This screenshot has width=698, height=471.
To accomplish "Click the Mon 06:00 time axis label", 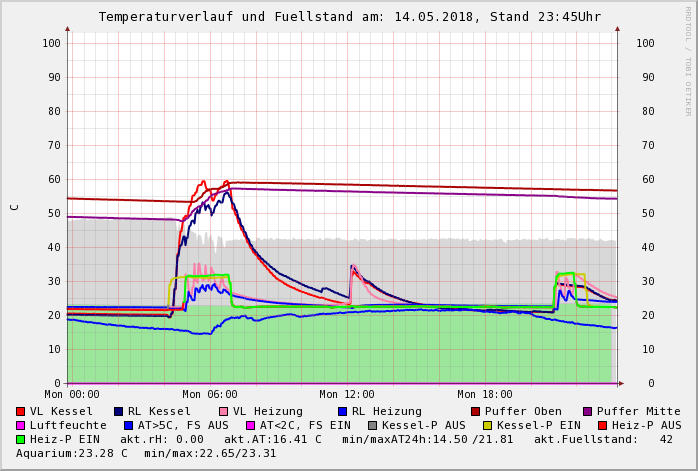I will coord(210,395).
